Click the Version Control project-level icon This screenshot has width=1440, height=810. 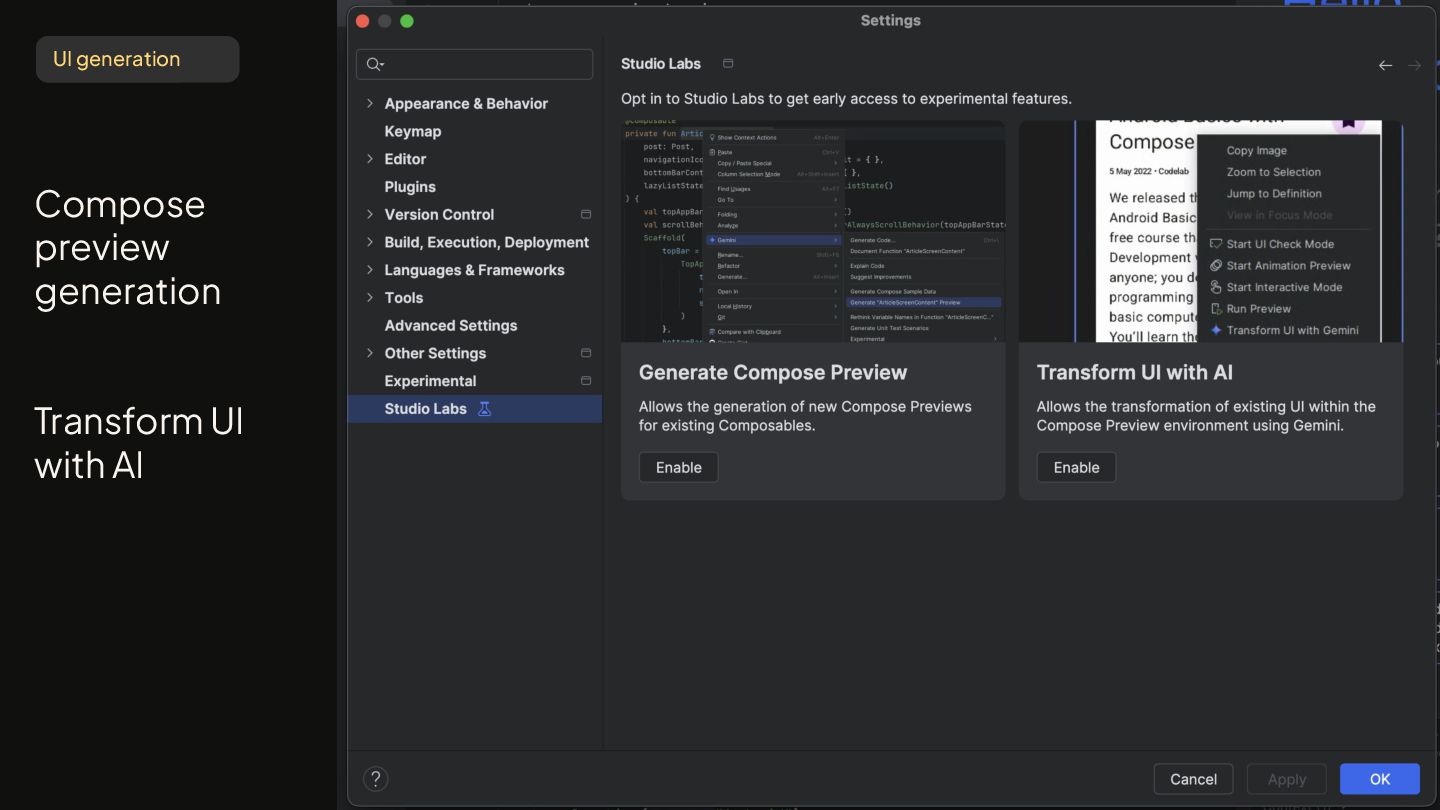(586, 214)
